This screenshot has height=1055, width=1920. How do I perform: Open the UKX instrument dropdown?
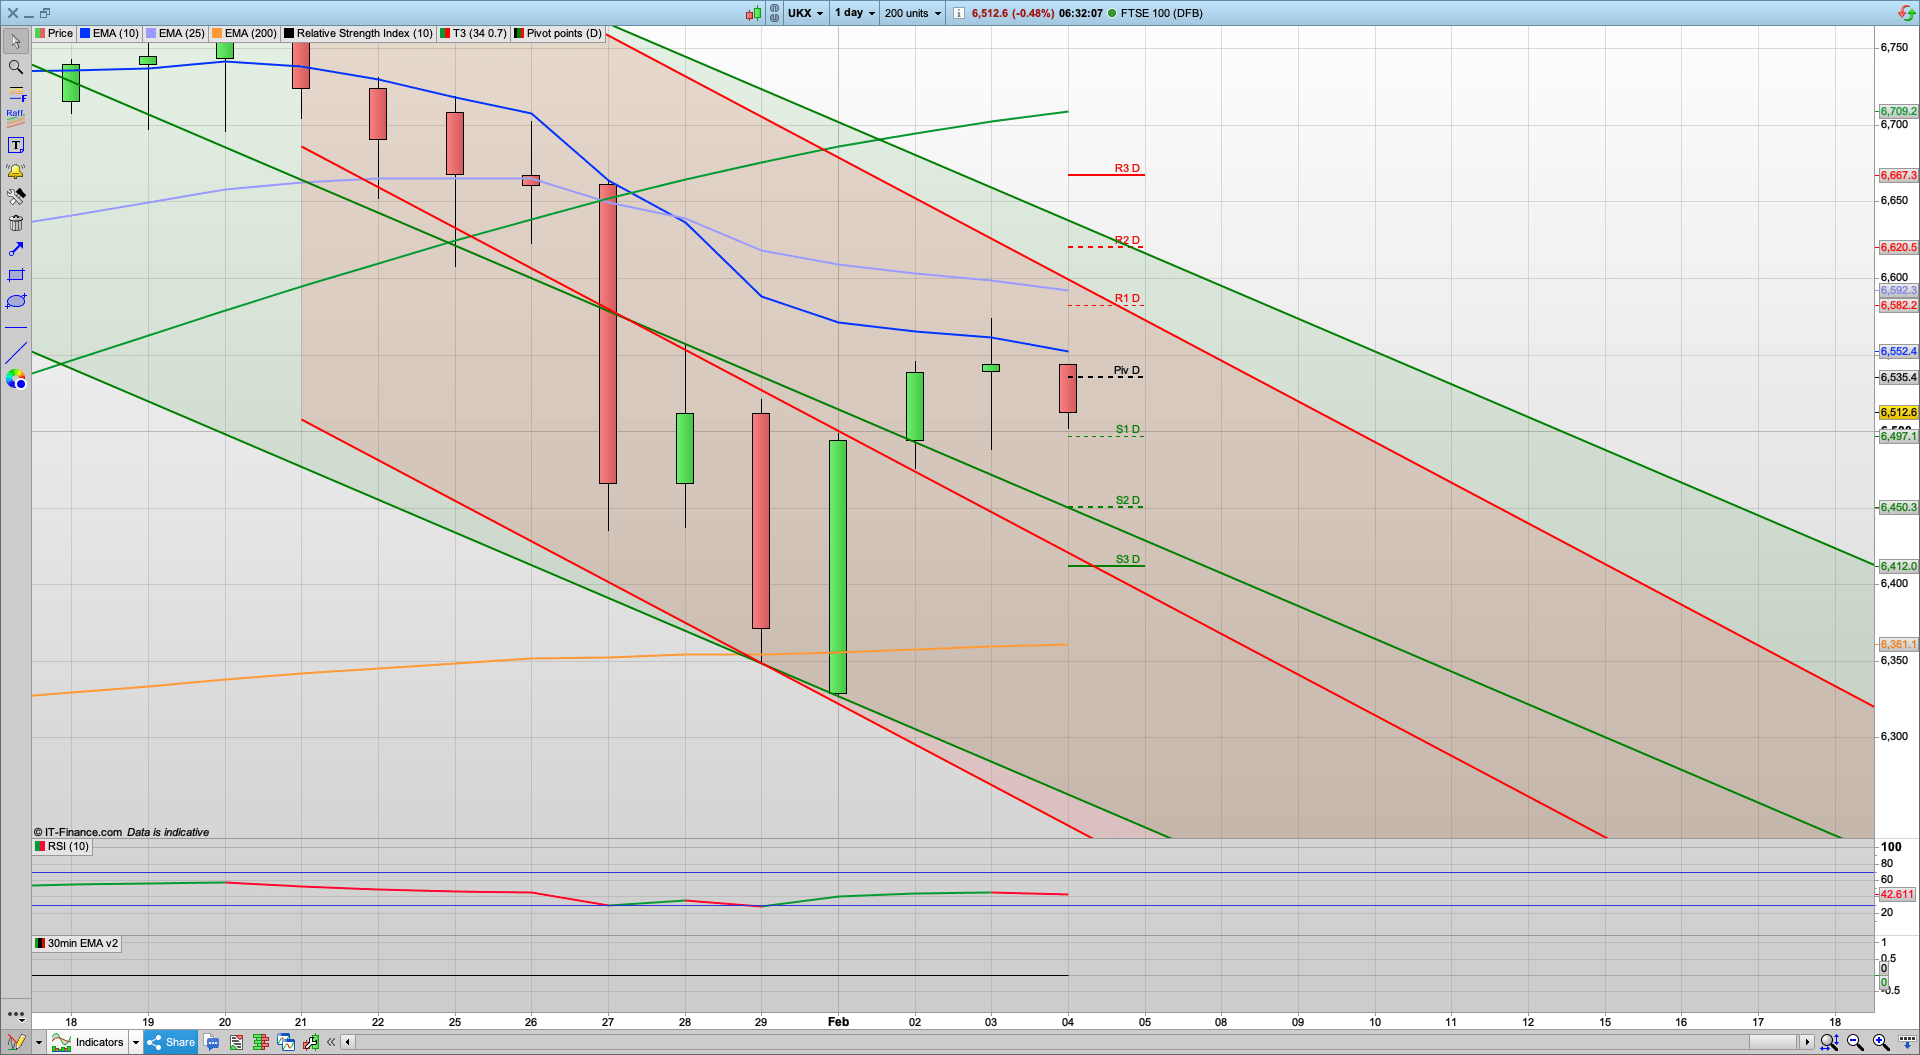pos(806,13)
